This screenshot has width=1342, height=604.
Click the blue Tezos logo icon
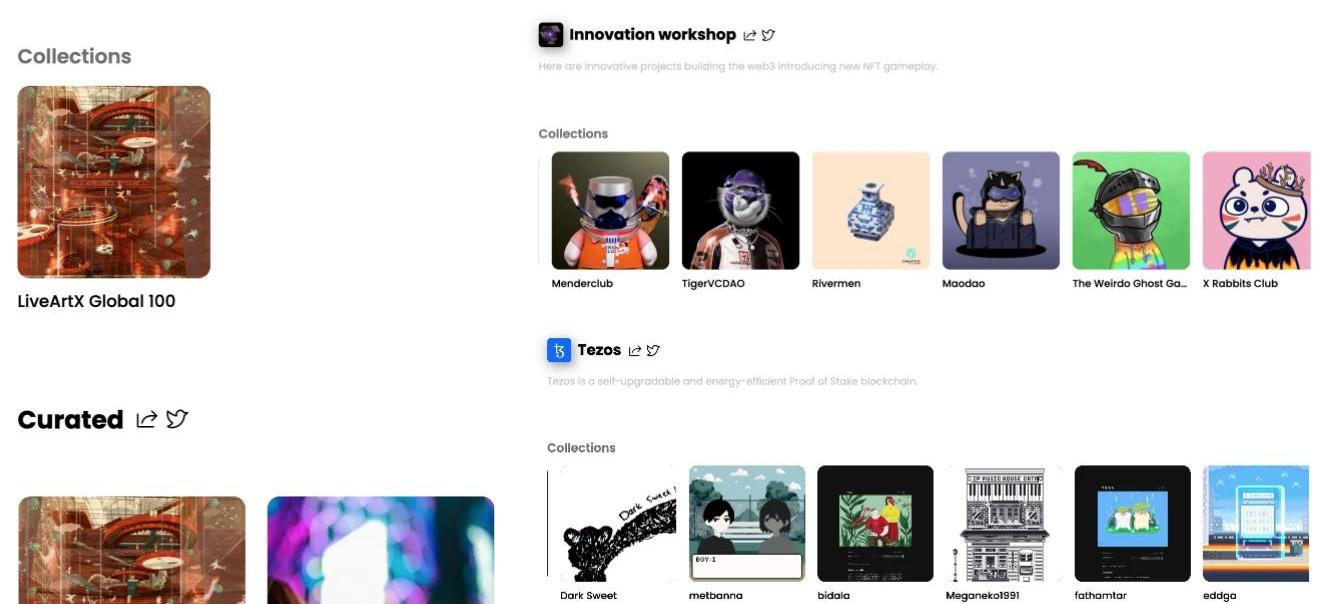tap(559, 351)
